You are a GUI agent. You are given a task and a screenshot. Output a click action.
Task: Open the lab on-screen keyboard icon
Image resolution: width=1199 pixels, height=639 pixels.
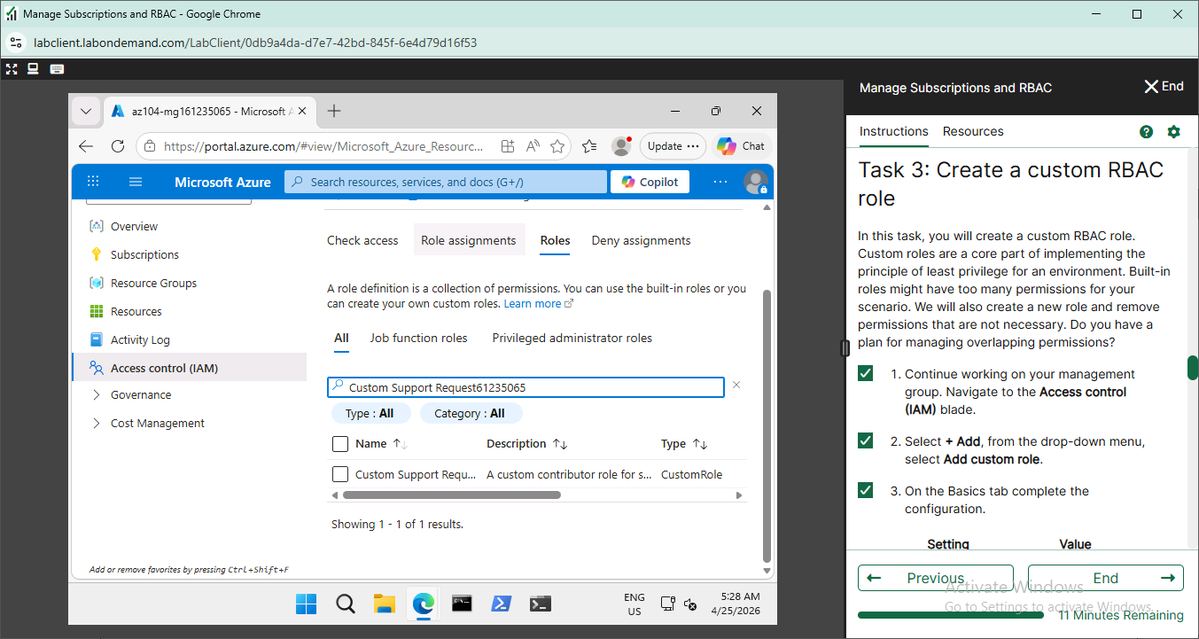57,69
